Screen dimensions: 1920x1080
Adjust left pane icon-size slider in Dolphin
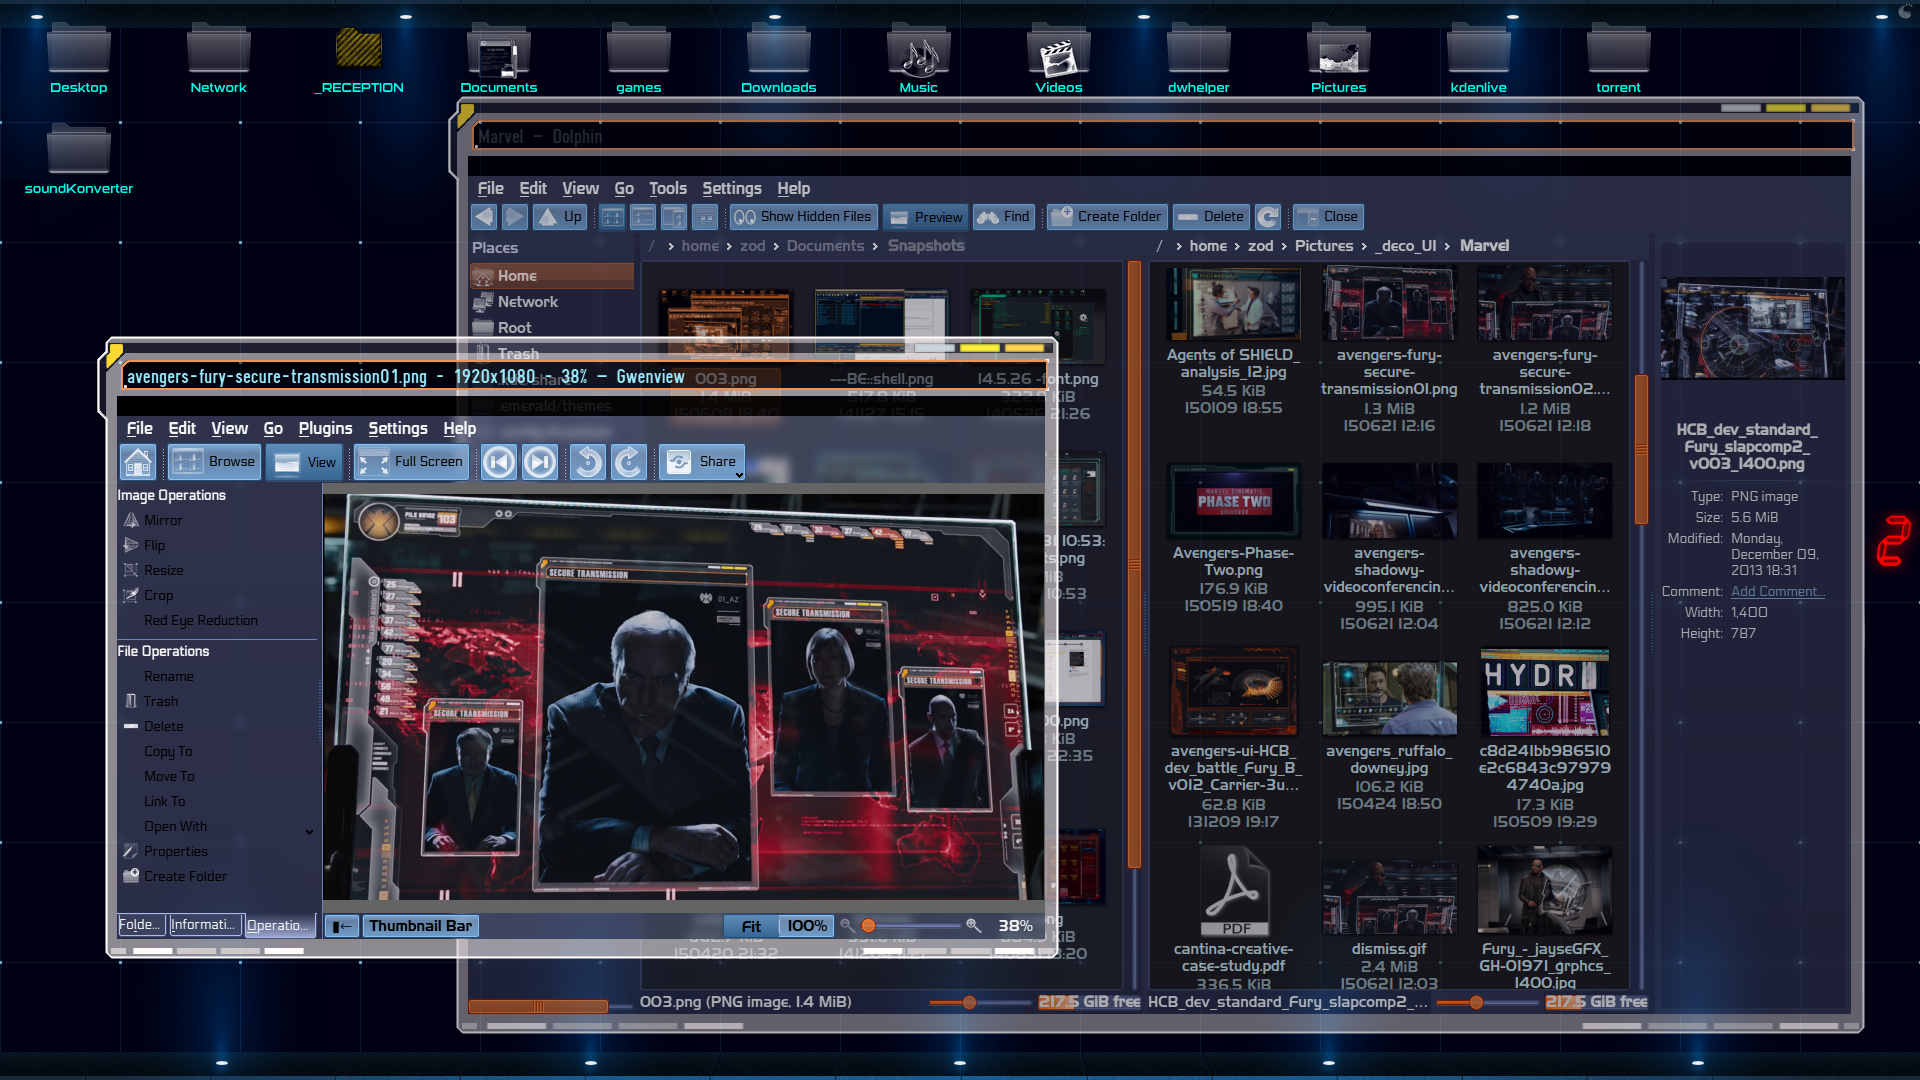(x=969, y=1002)
